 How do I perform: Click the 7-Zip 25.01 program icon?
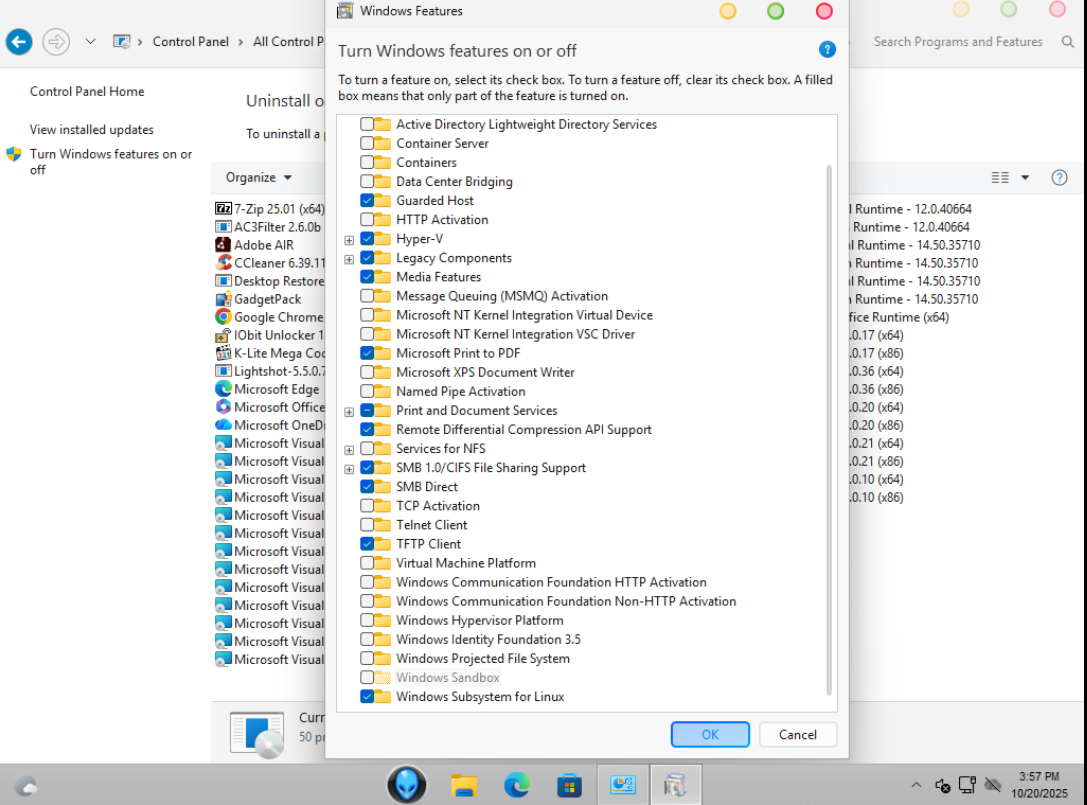point(223,209)
